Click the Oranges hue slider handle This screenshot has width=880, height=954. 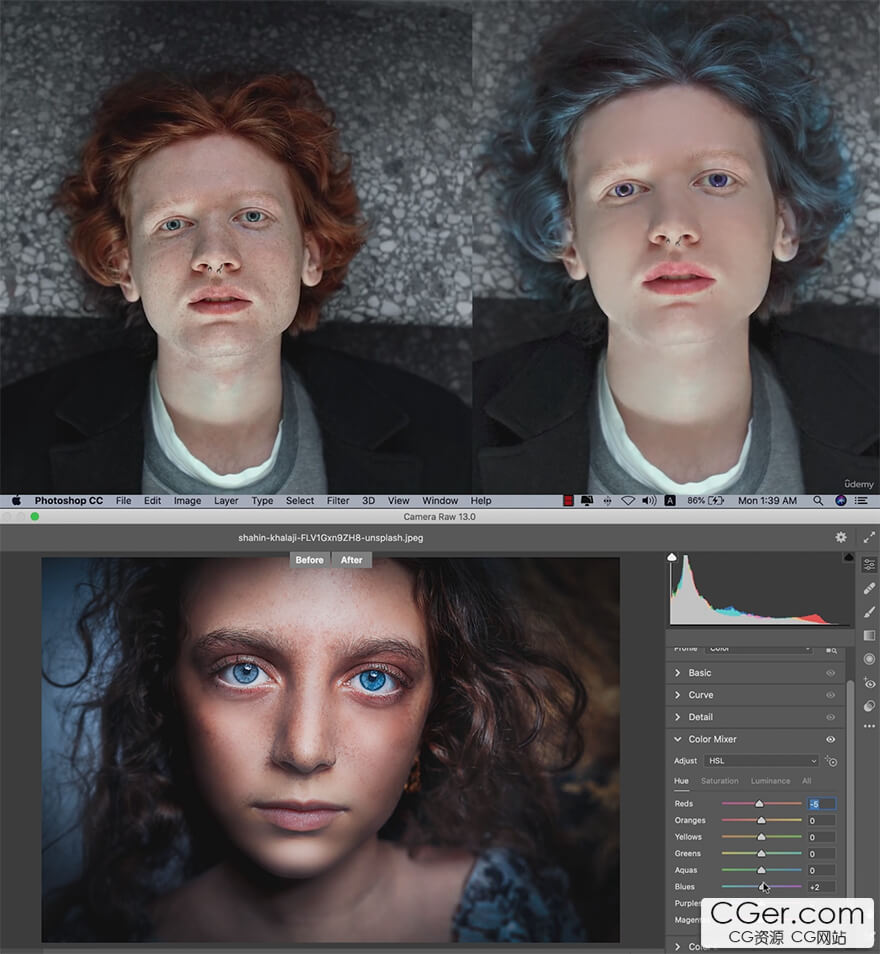[x=761, y=820]
